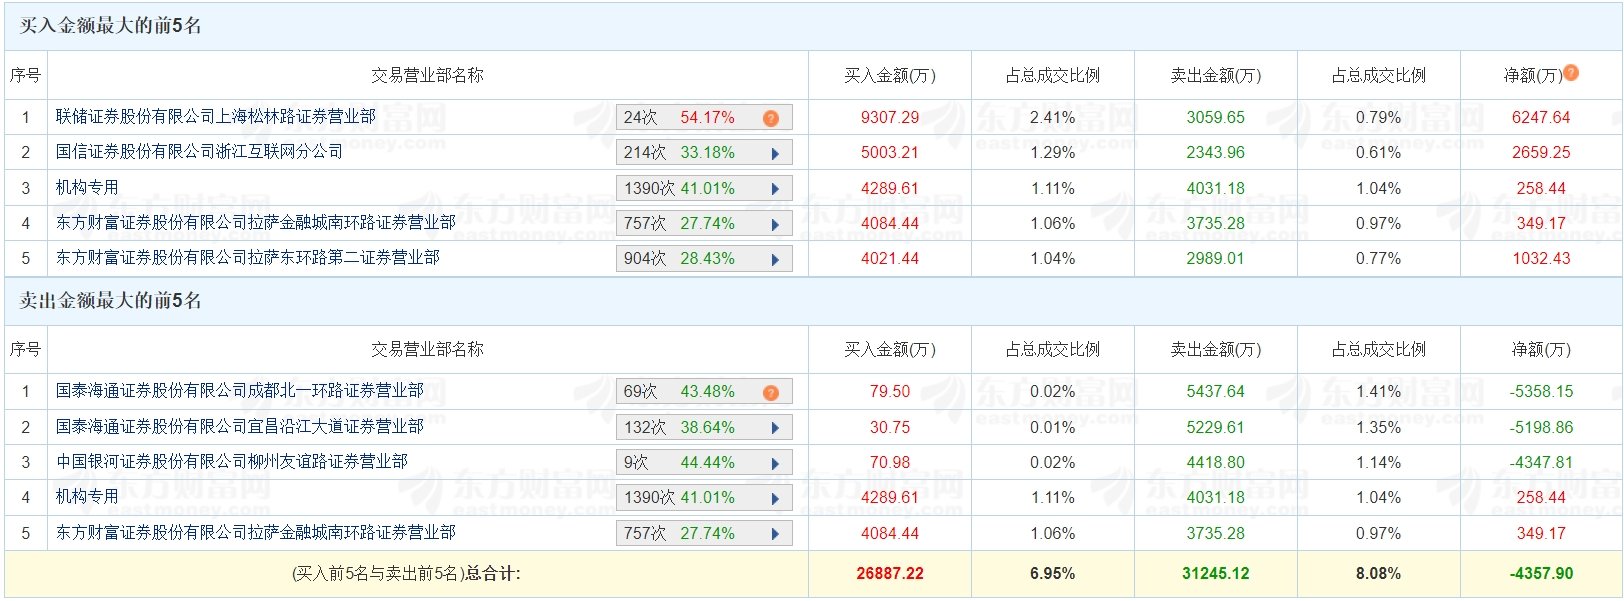Click net amount -4347.81

[1541, 462]
